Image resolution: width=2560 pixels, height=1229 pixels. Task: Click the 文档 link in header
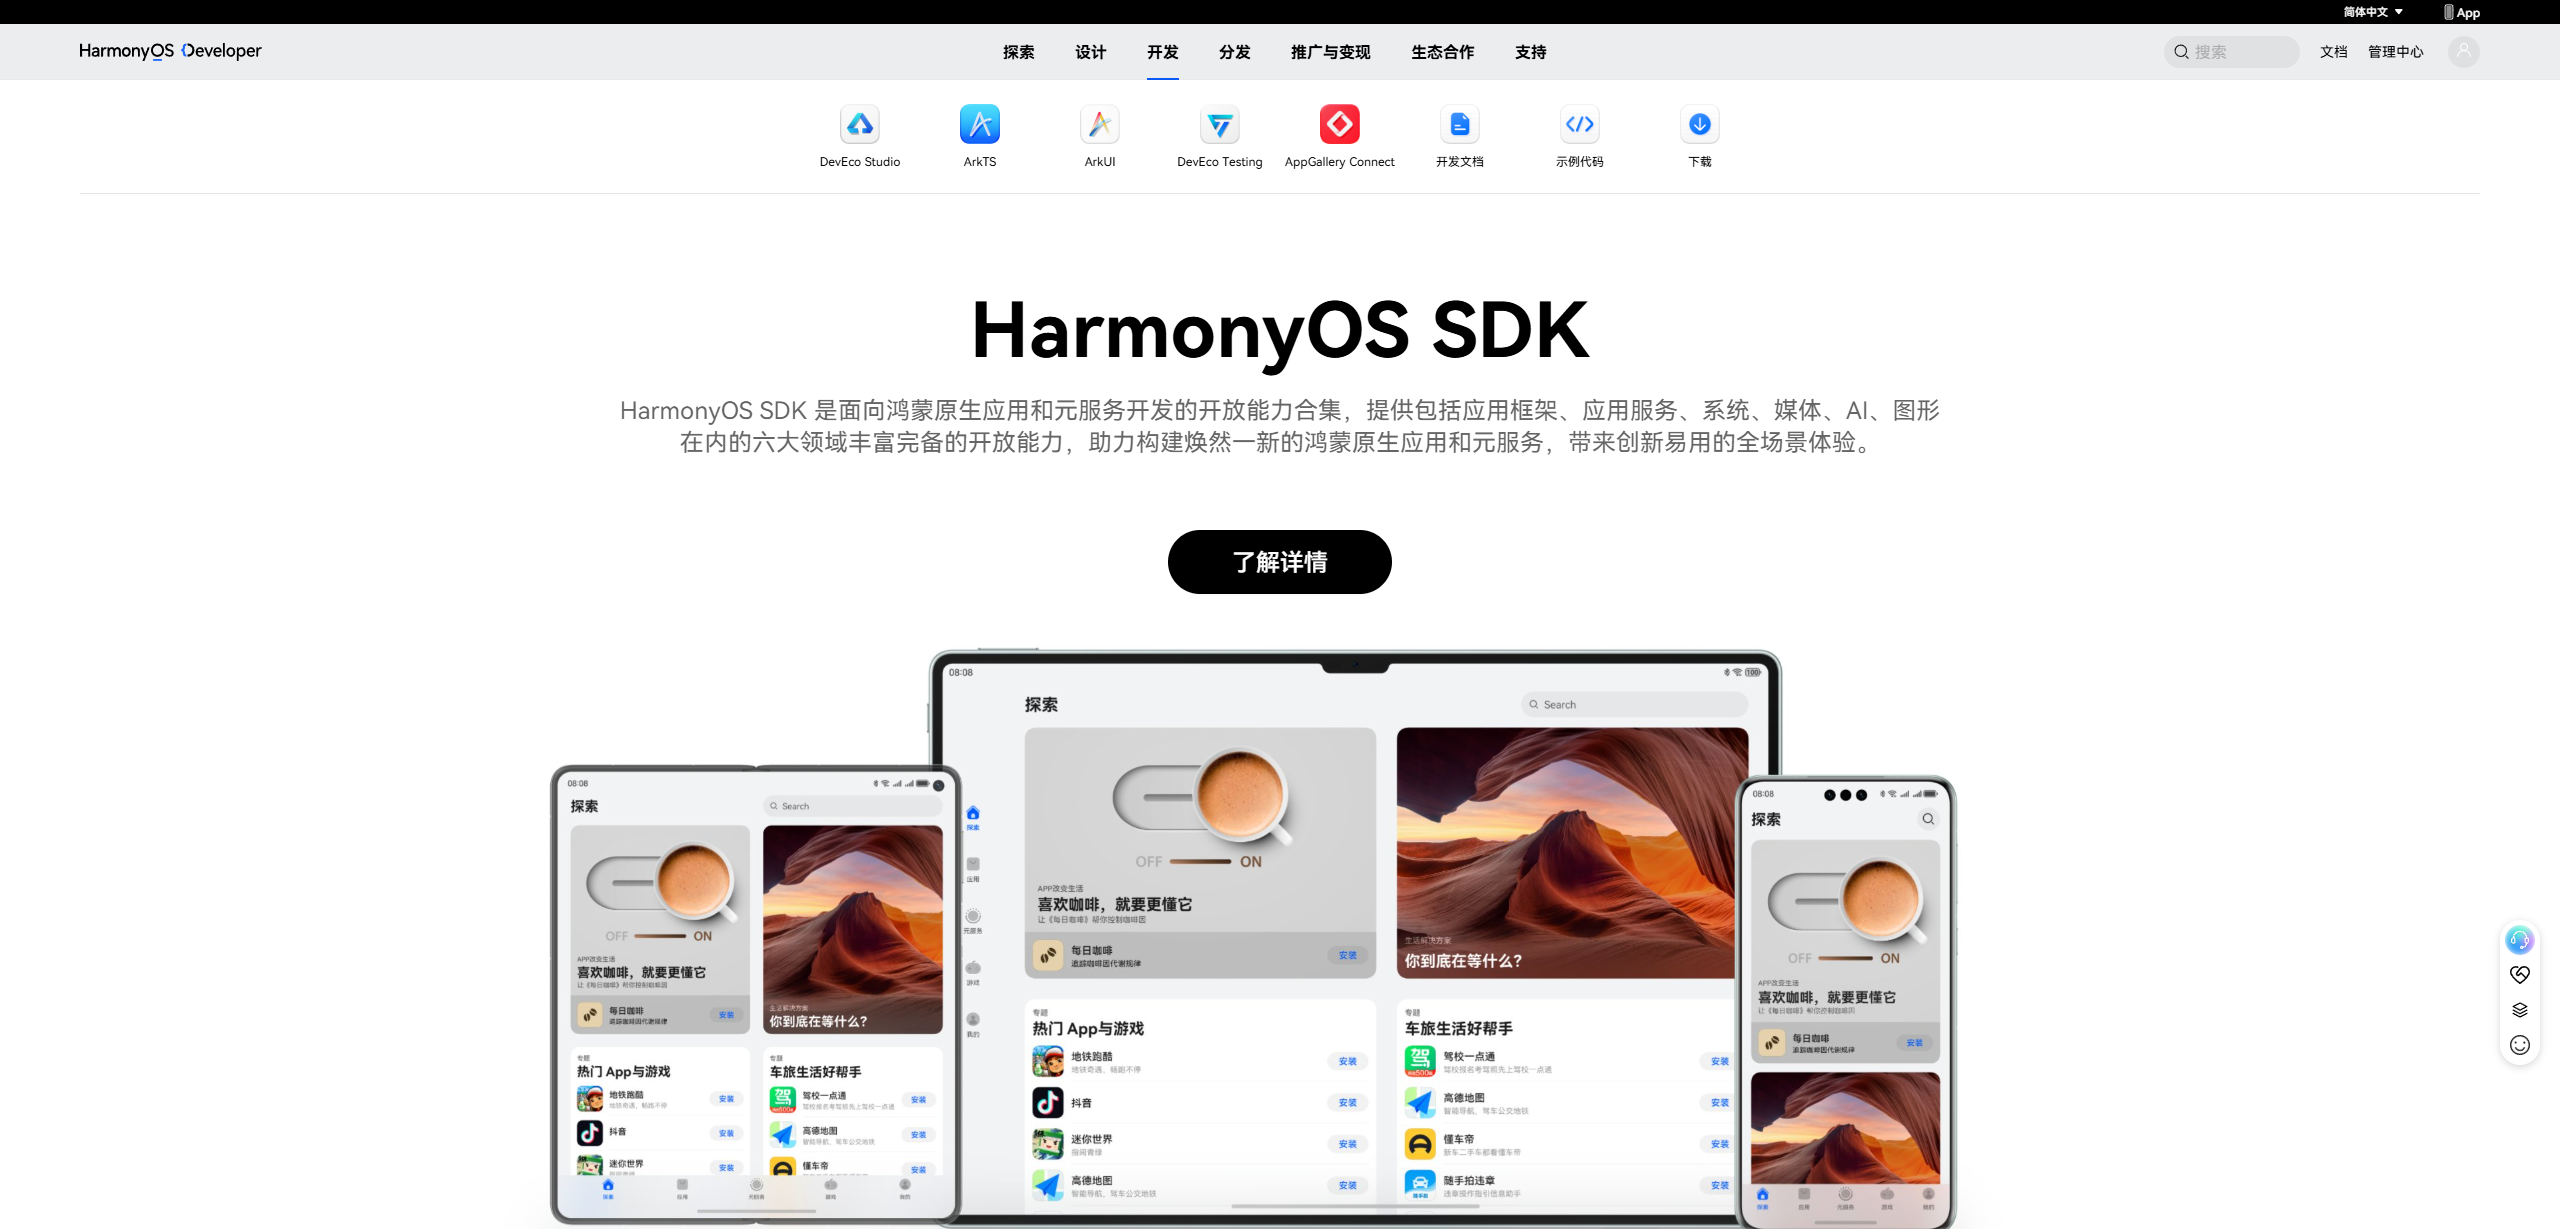(x=2333, y=52)
